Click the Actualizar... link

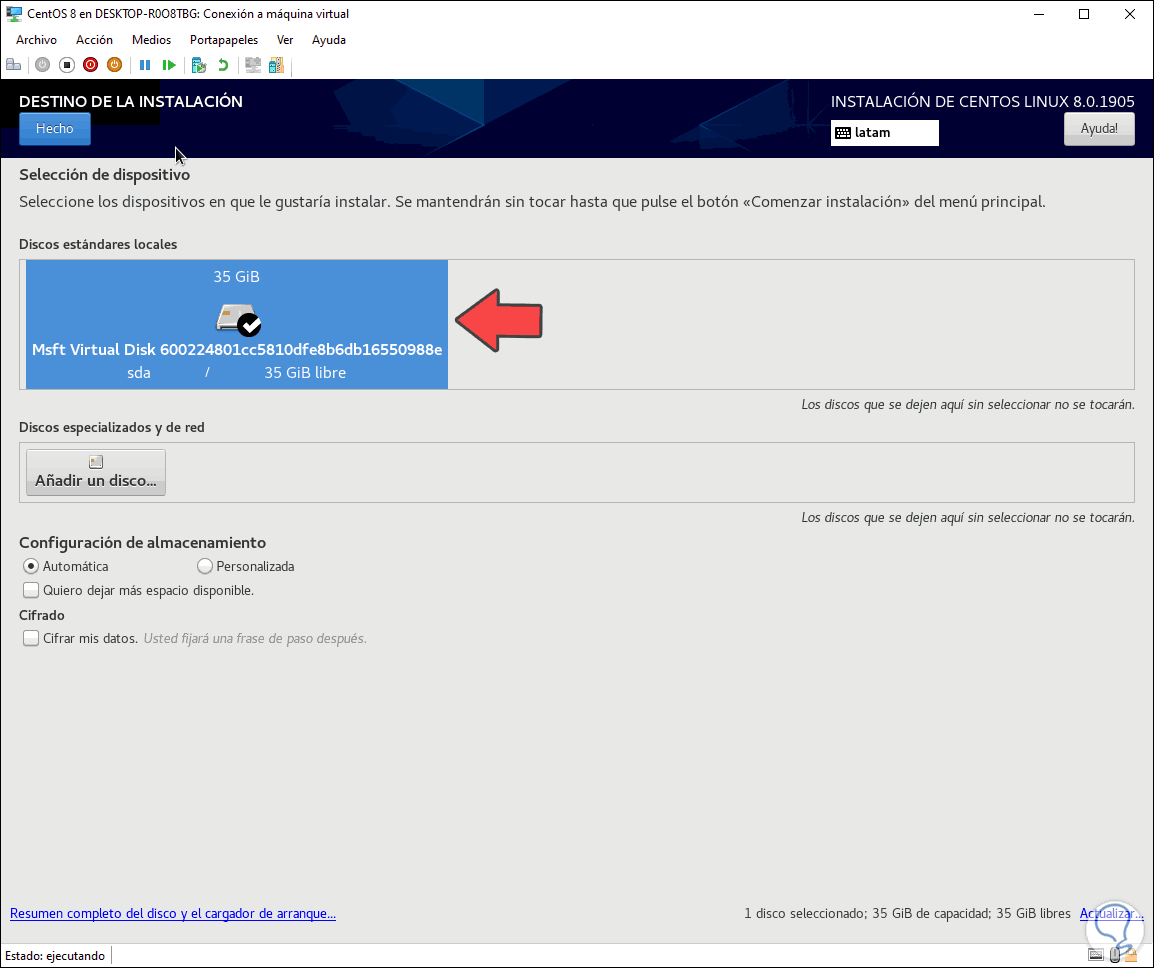pyautogui.click(x=1111, y=914)
